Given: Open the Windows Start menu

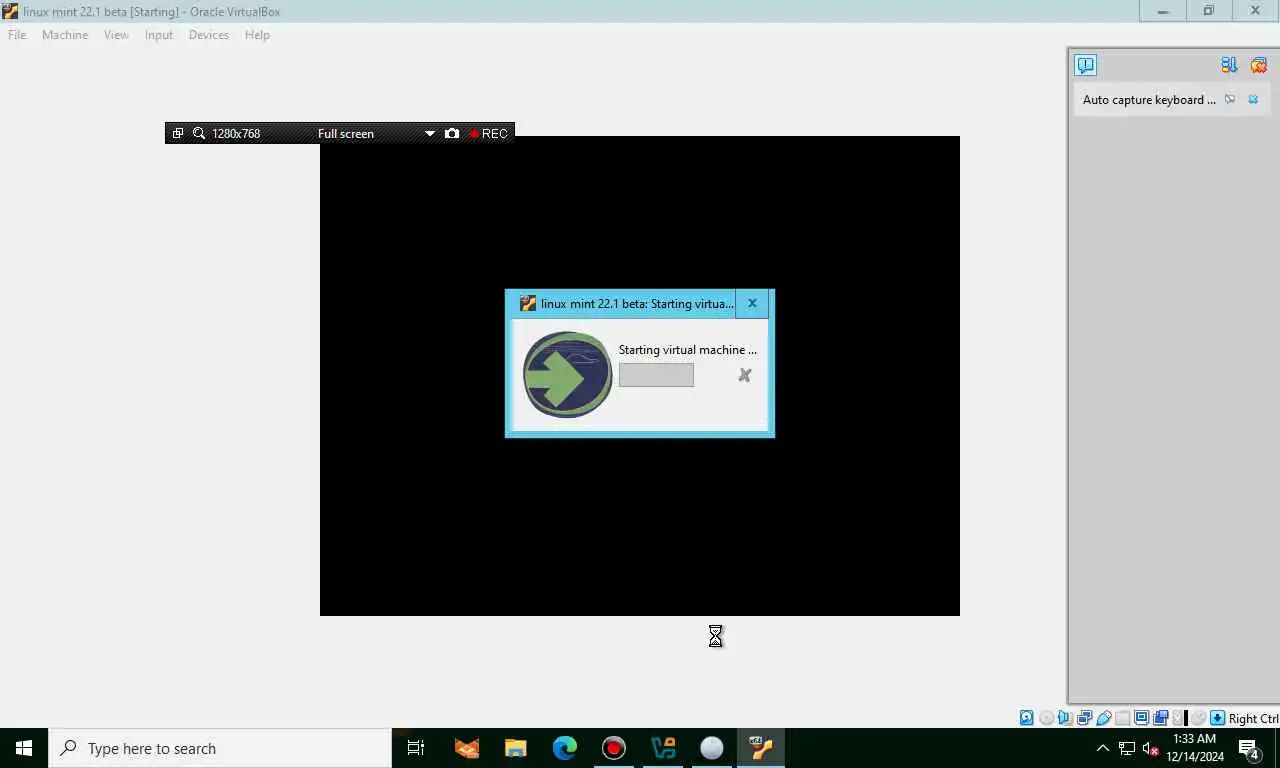Looking at the screenshot, I should click(24, 748).
